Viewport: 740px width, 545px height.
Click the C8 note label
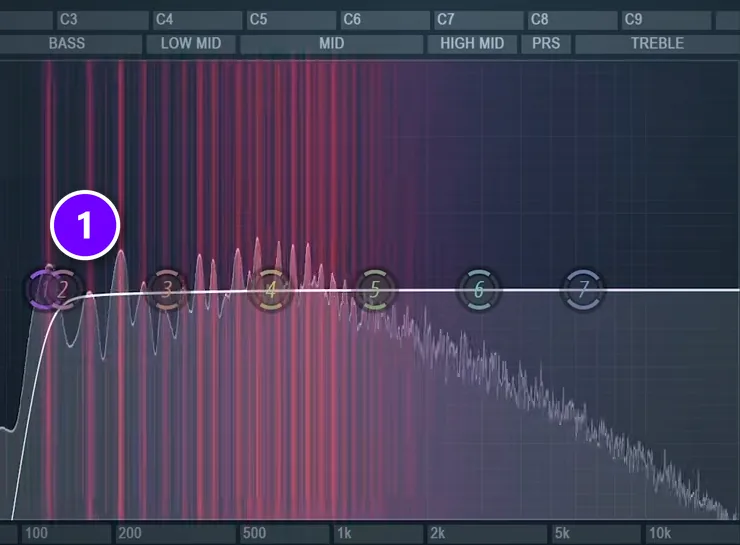tap(539, 20)
